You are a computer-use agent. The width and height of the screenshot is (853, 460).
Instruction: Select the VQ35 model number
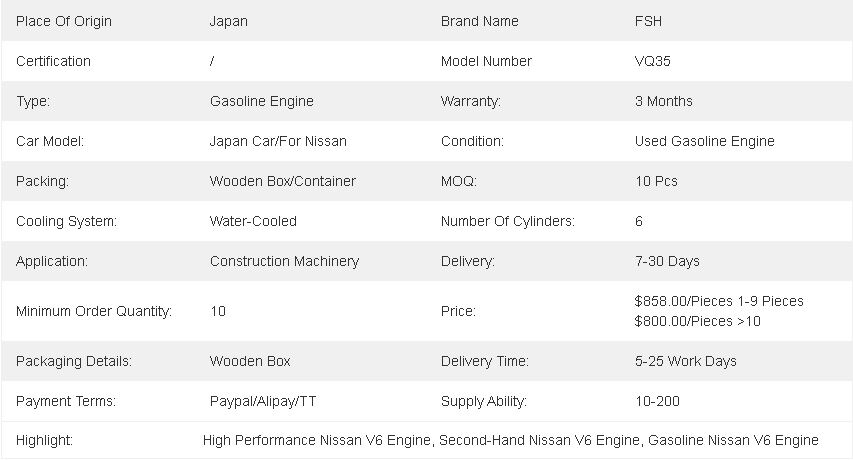click(x=652, y=61)
